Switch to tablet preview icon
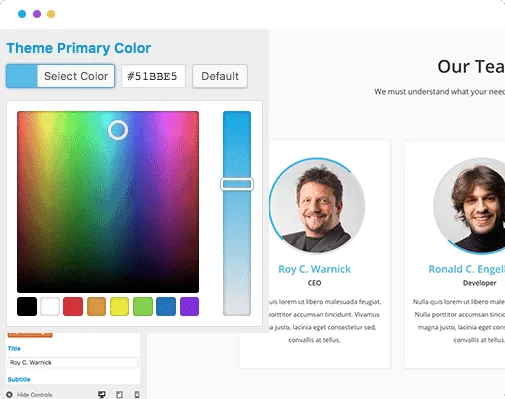 coord(119,395)
